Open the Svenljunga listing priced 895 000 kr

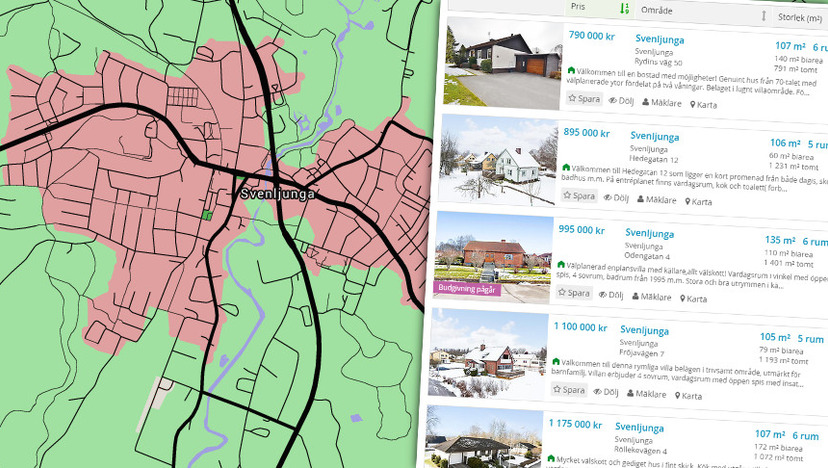655,137
